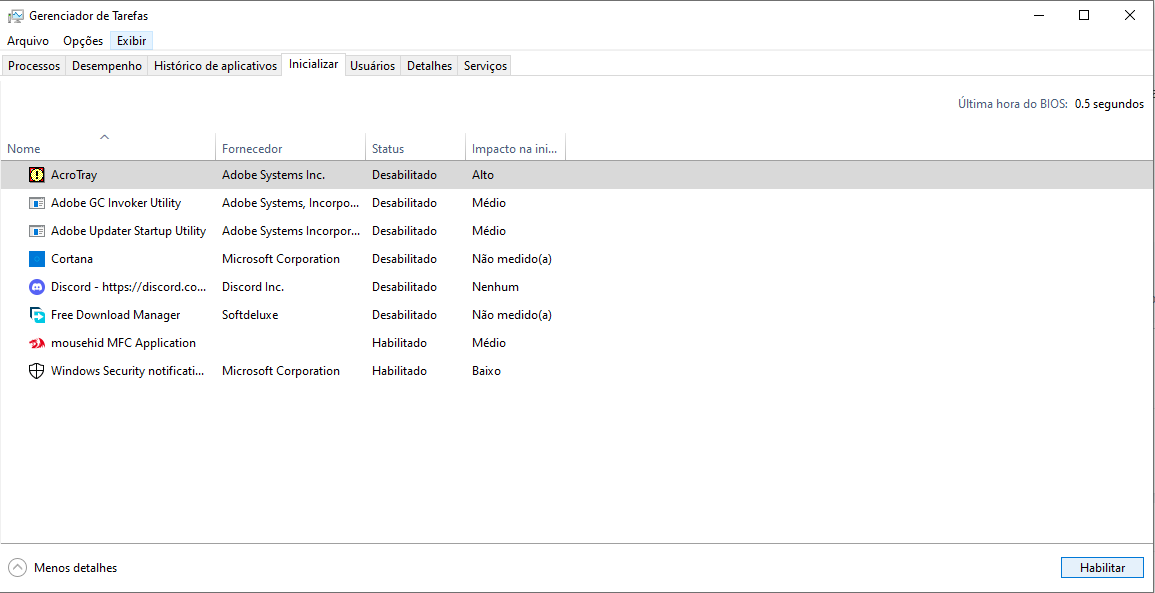Click Adobe Systems Inc. supplier cell

[273, 175]
